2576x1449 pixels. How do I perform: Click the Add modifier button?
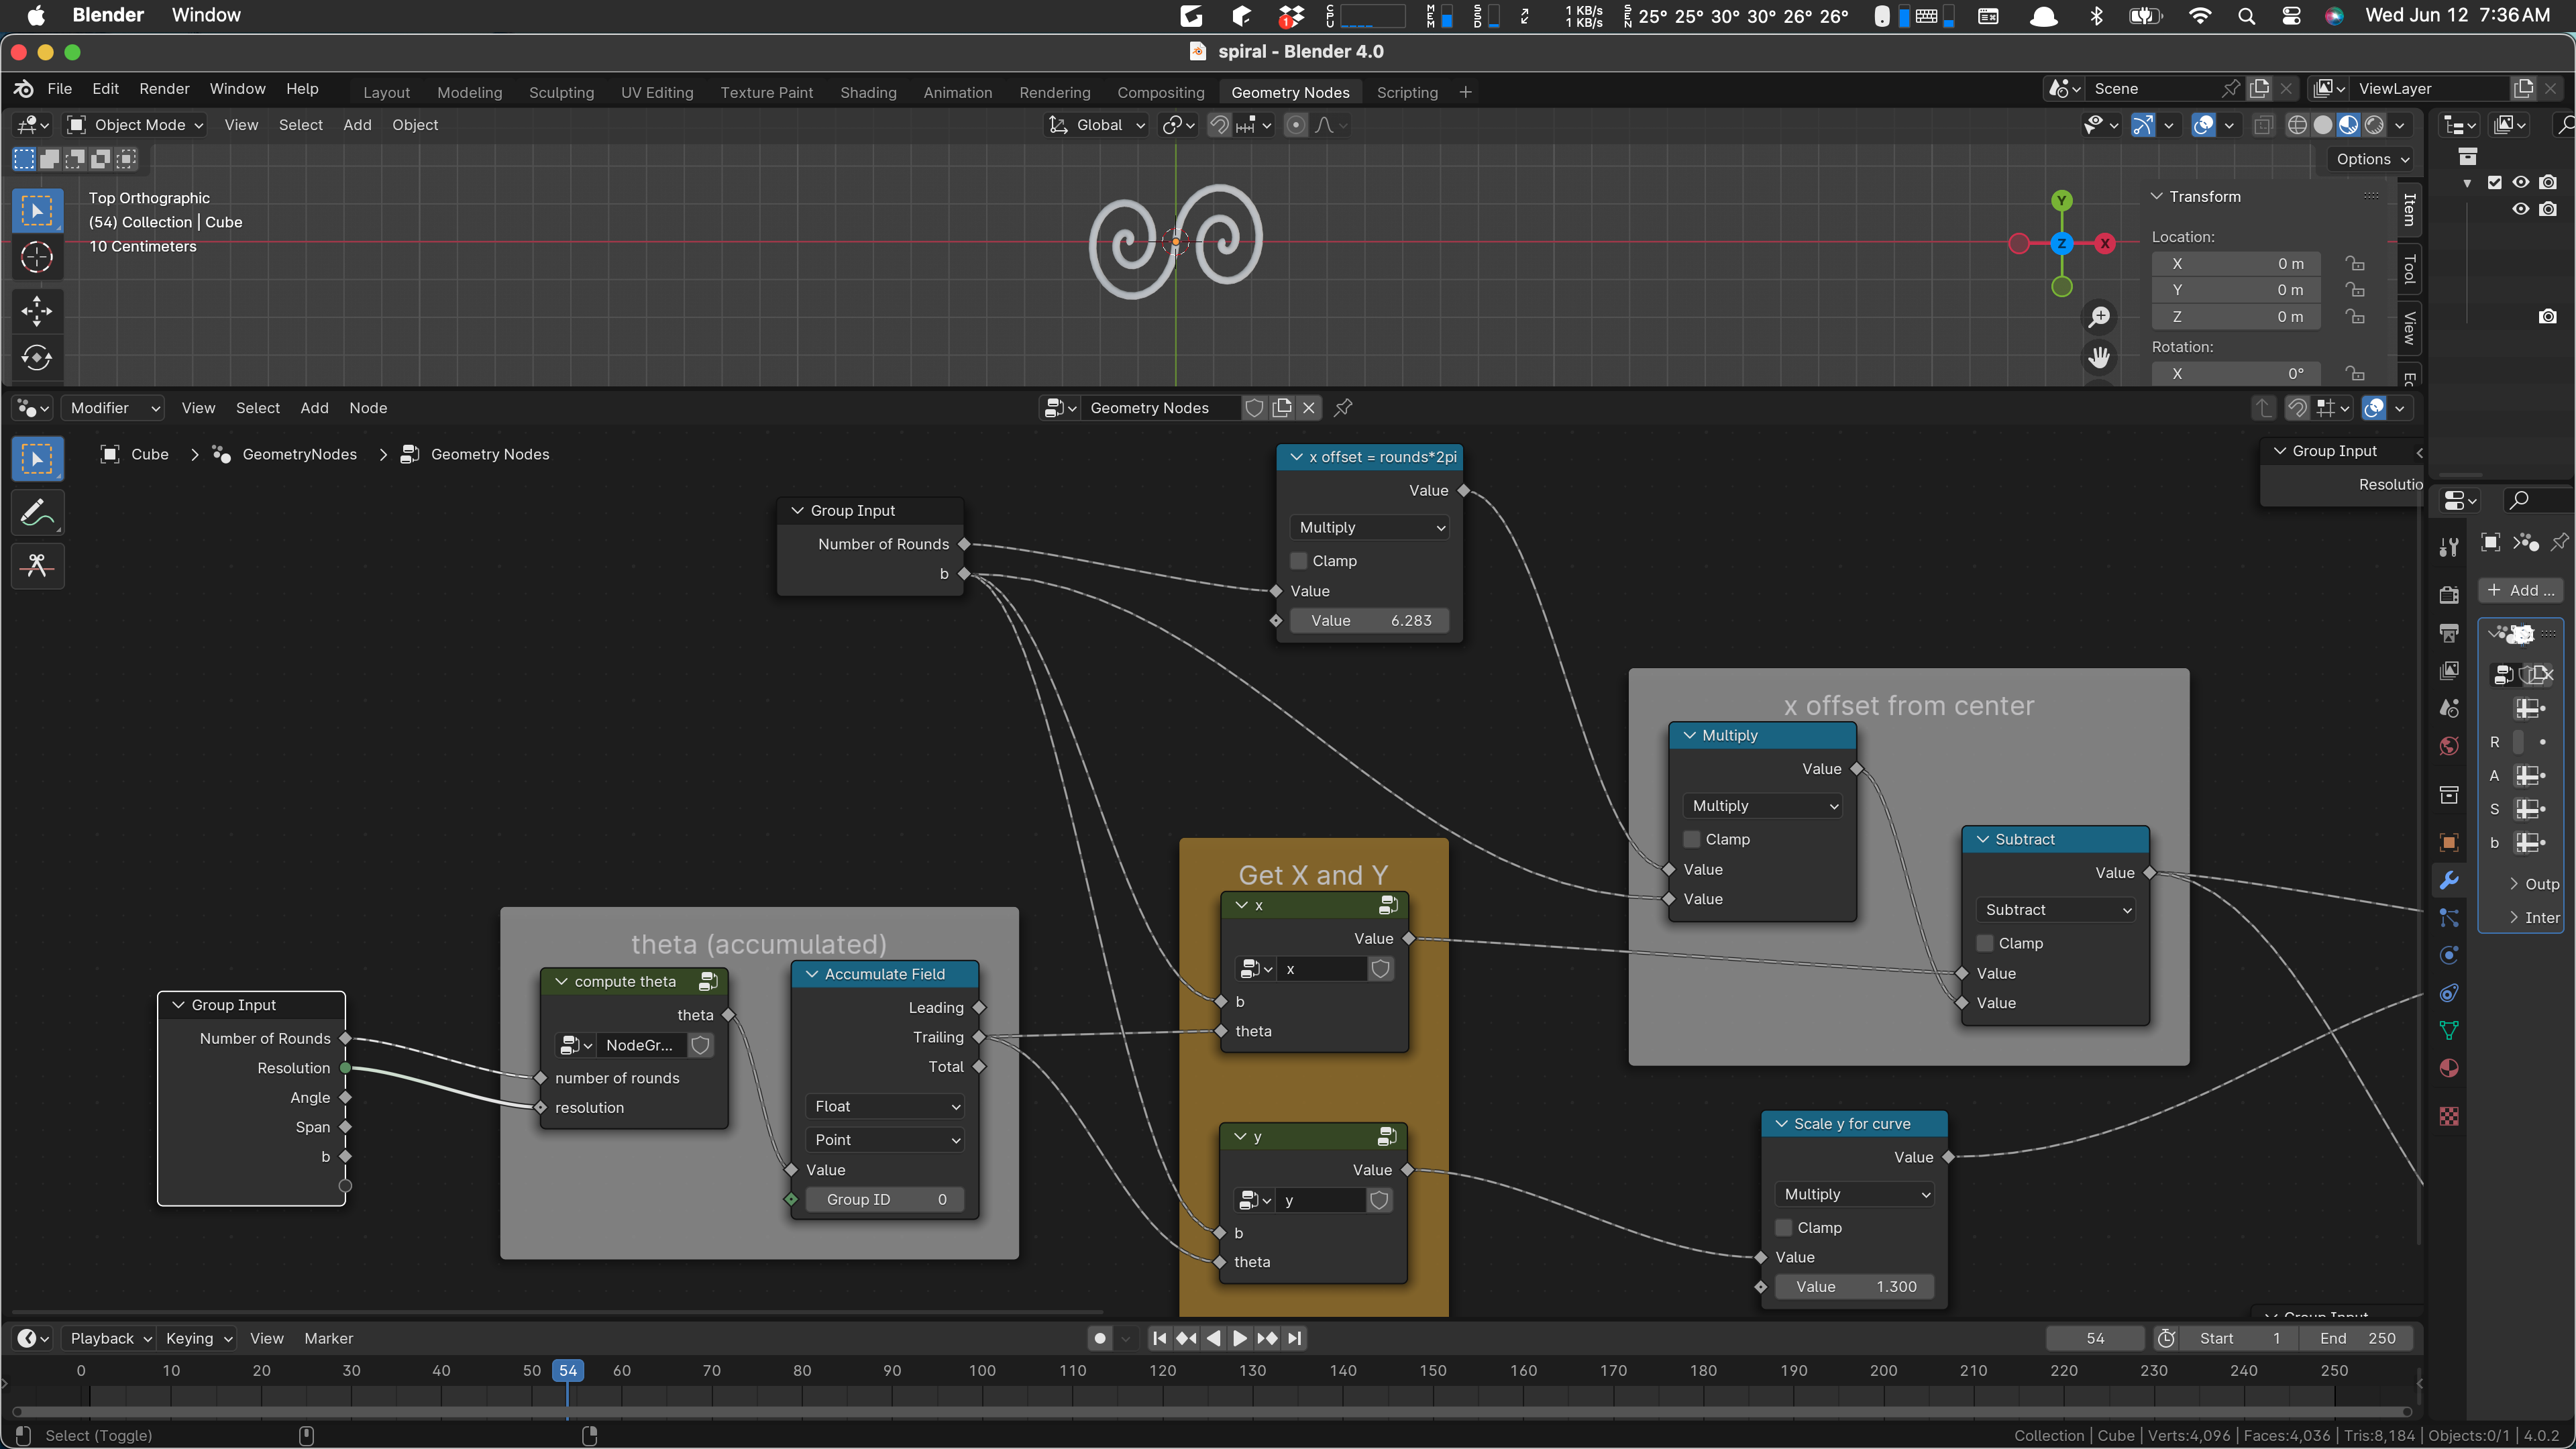[x=2520, y=590]
